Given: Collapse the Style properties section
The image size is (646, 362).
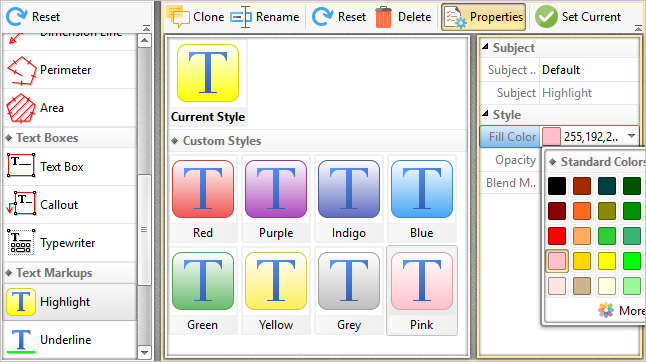Looking at the screenshot, I should point(485,114).
